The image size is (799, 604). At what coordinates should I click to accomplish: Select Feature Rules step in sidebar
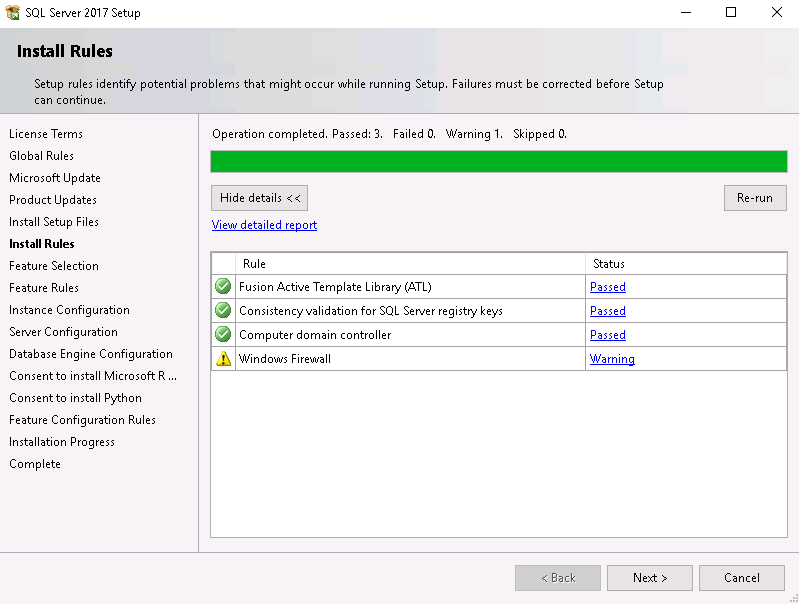(x=44, y=287)
